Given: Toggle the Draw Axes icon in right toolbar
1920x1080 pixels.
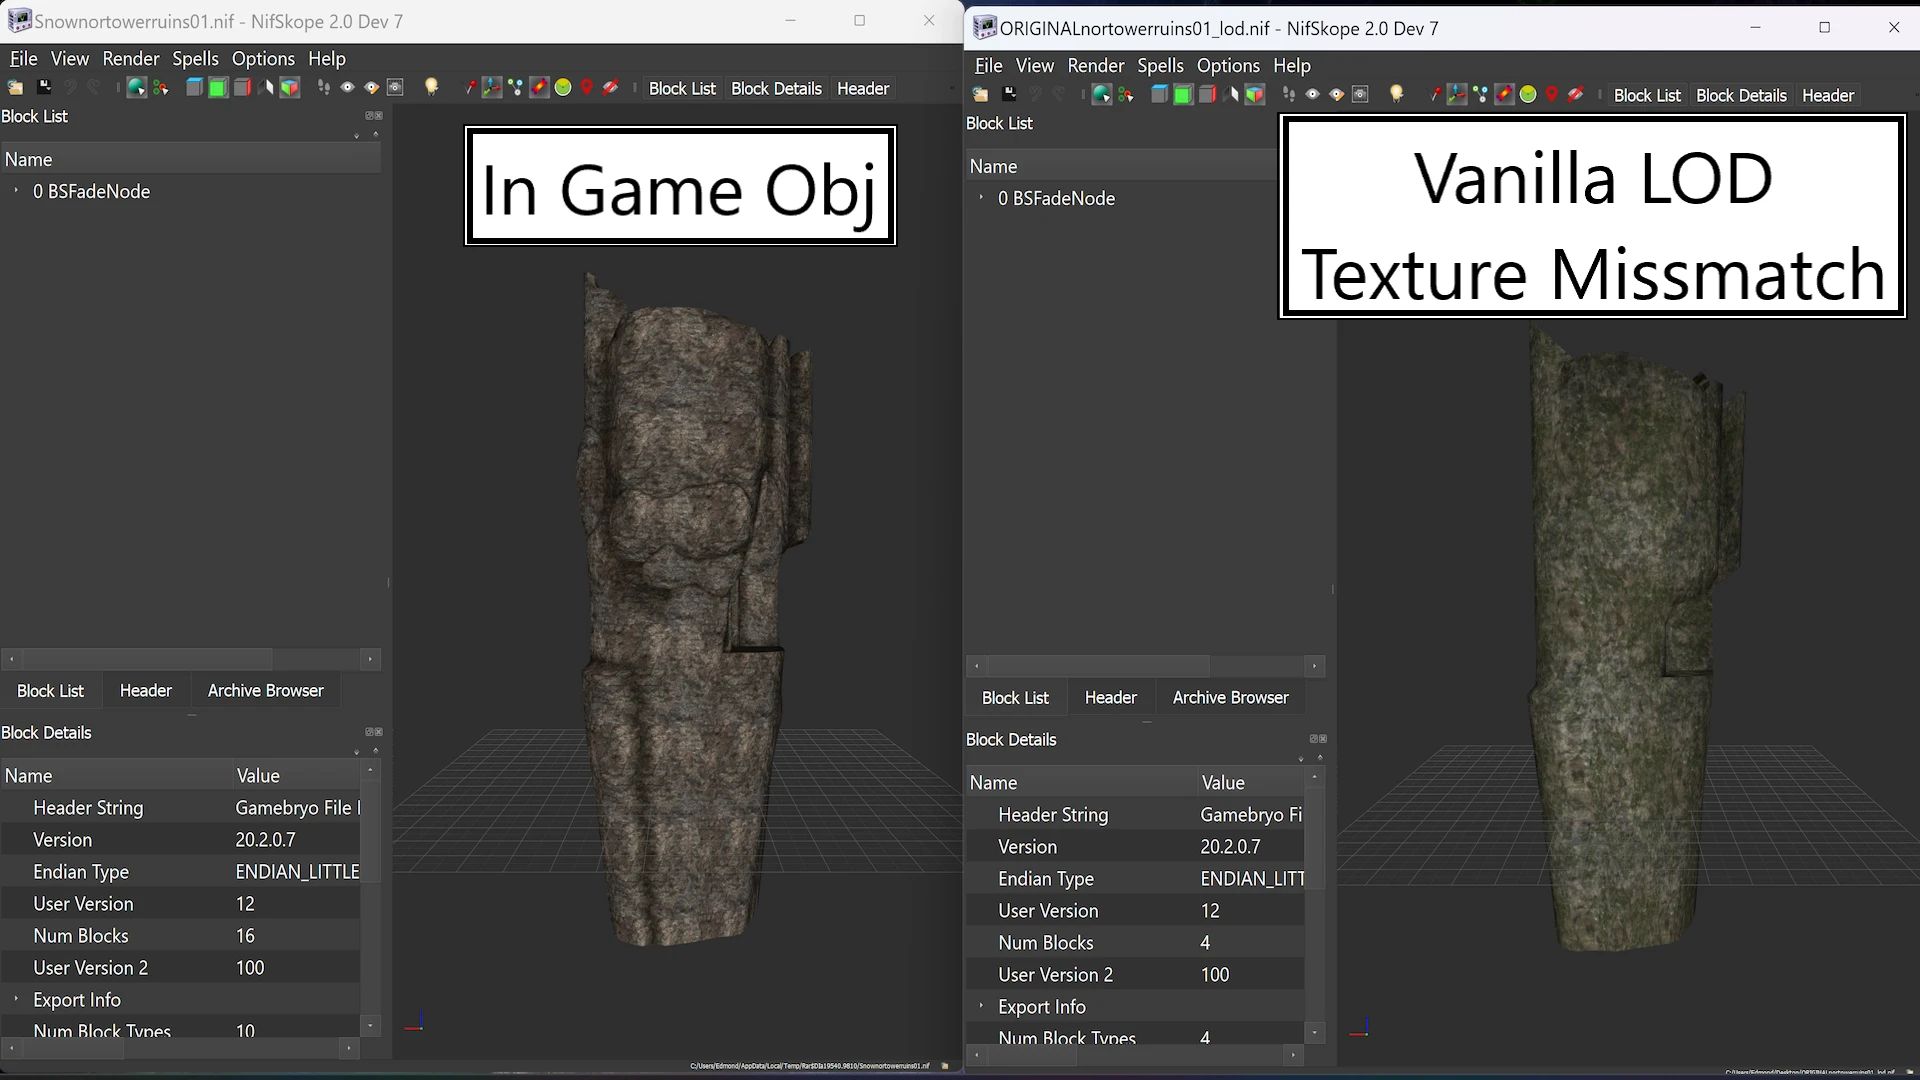Looking at the screenshot, I should 1456,94.
